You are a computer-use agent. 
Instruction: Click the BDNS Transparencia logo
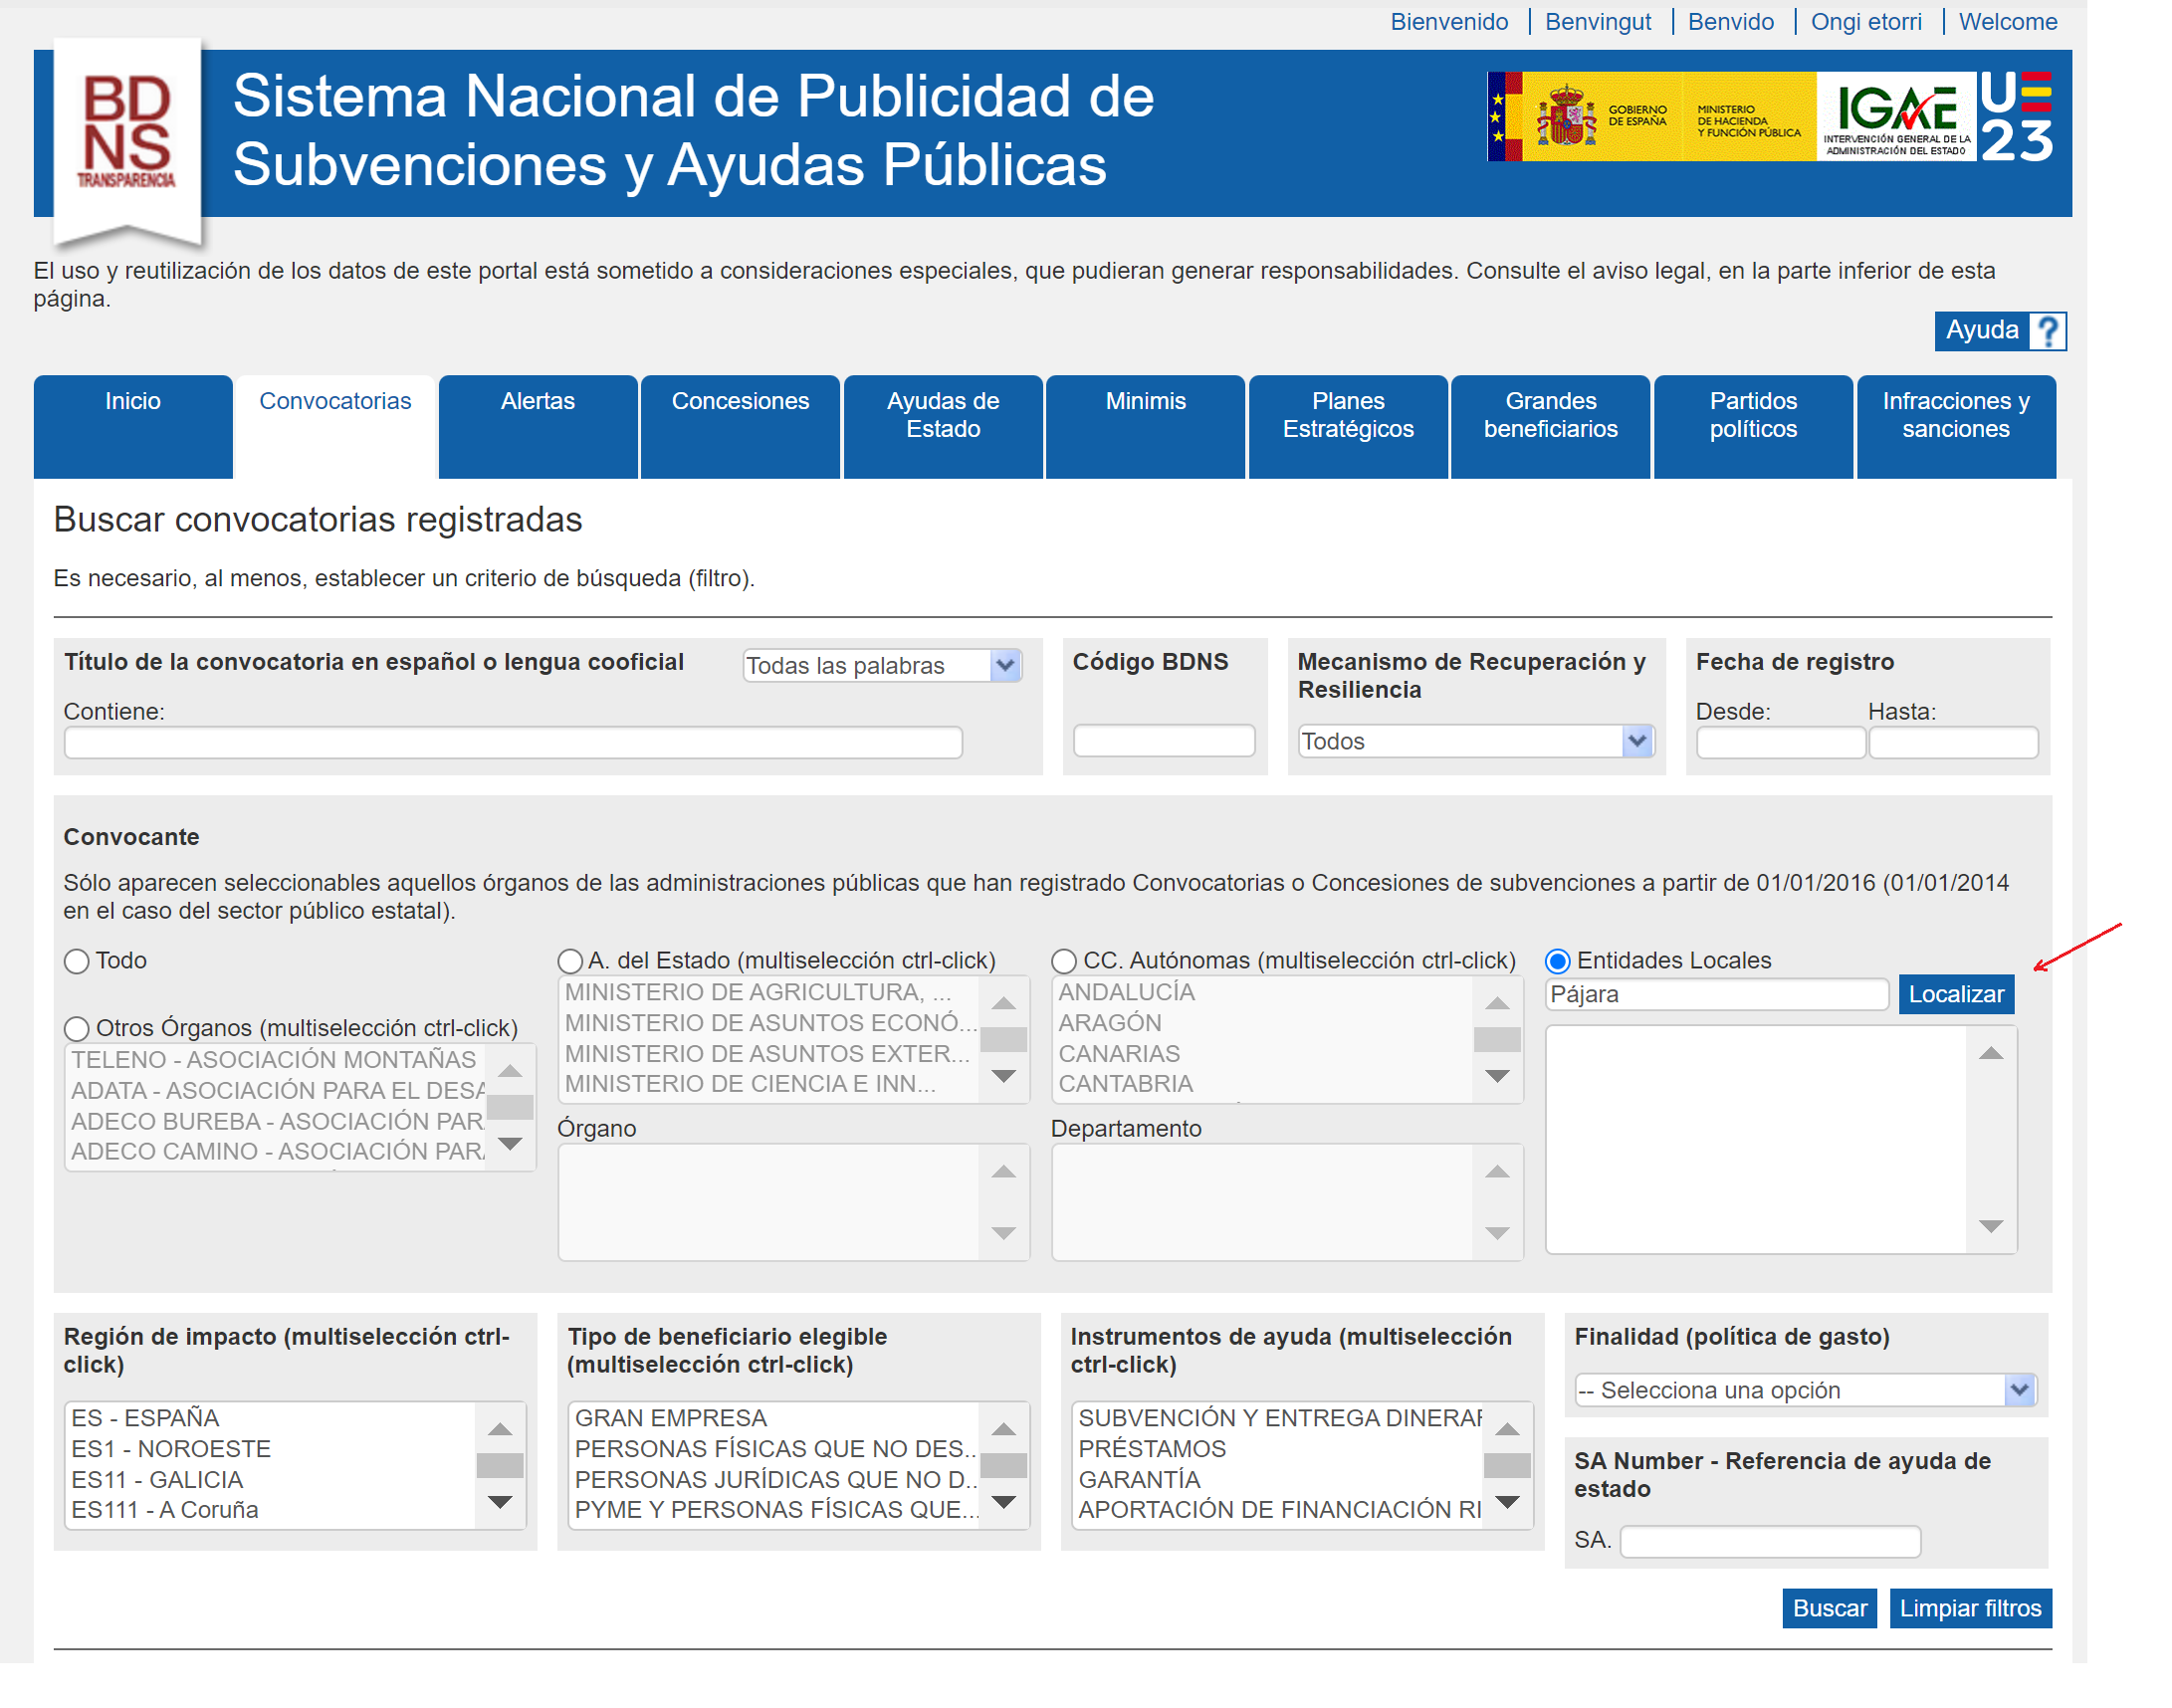click(127, 142)
